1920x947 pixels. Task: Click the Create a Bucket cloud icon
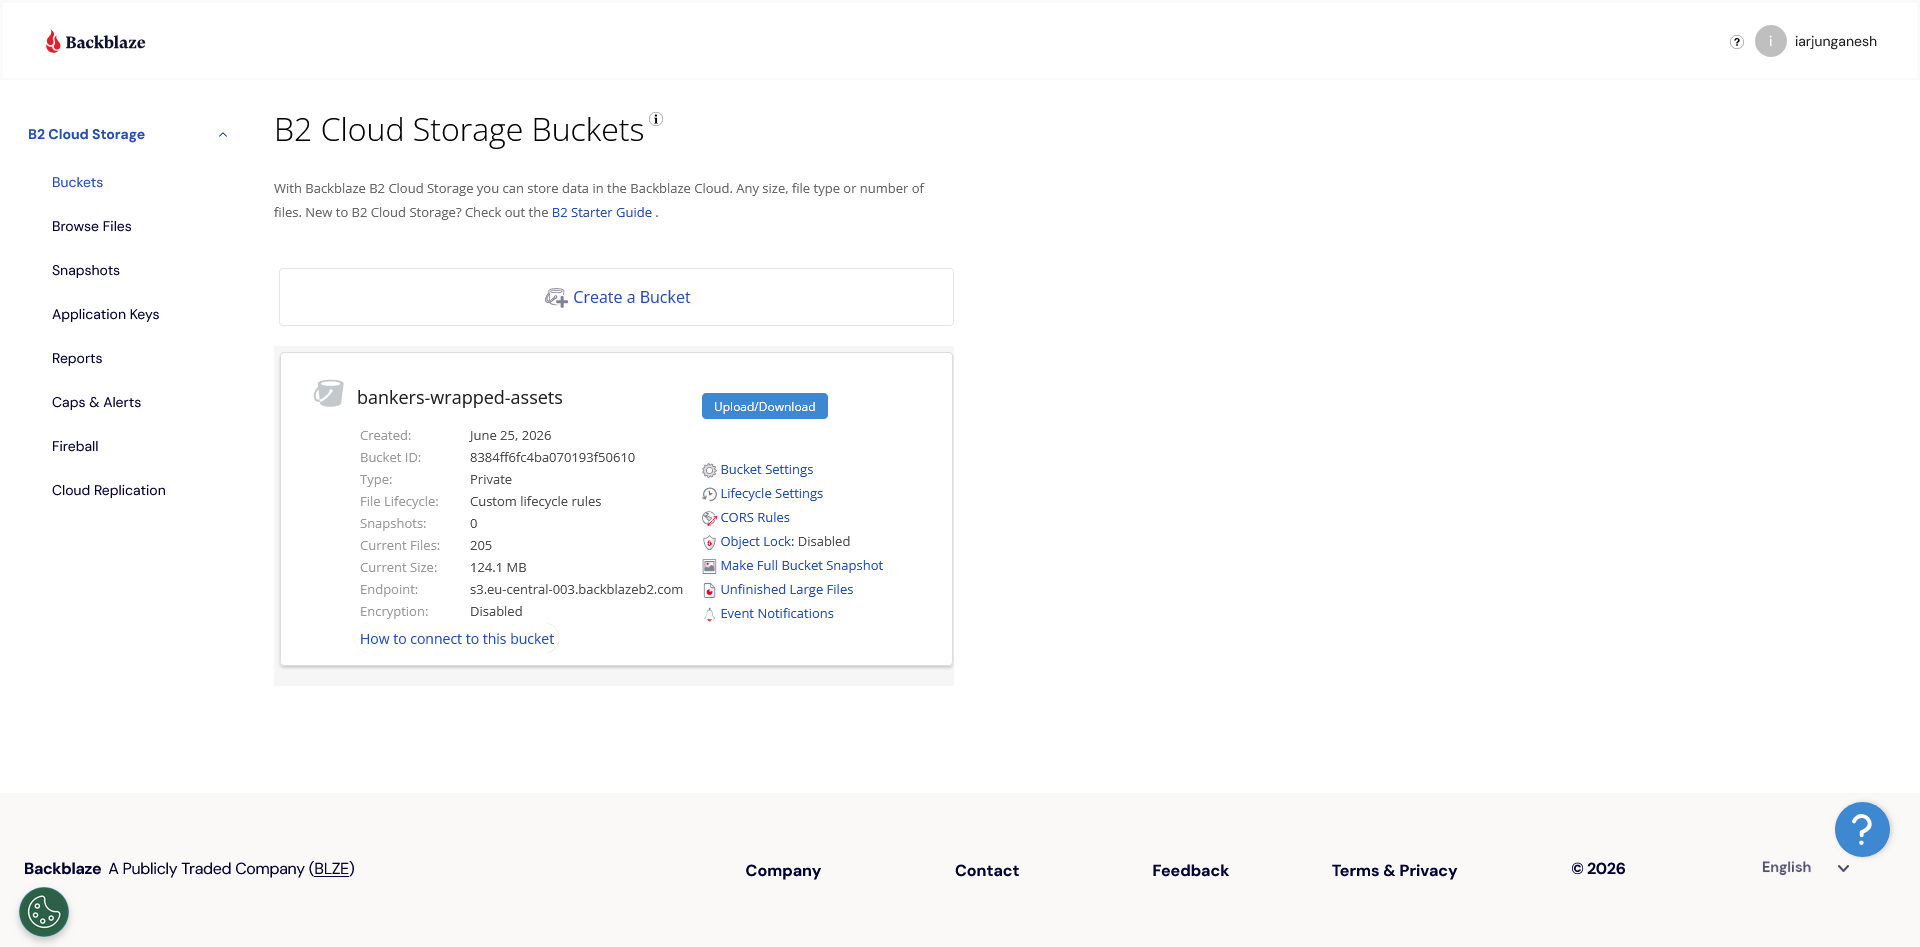coord(556,298)
